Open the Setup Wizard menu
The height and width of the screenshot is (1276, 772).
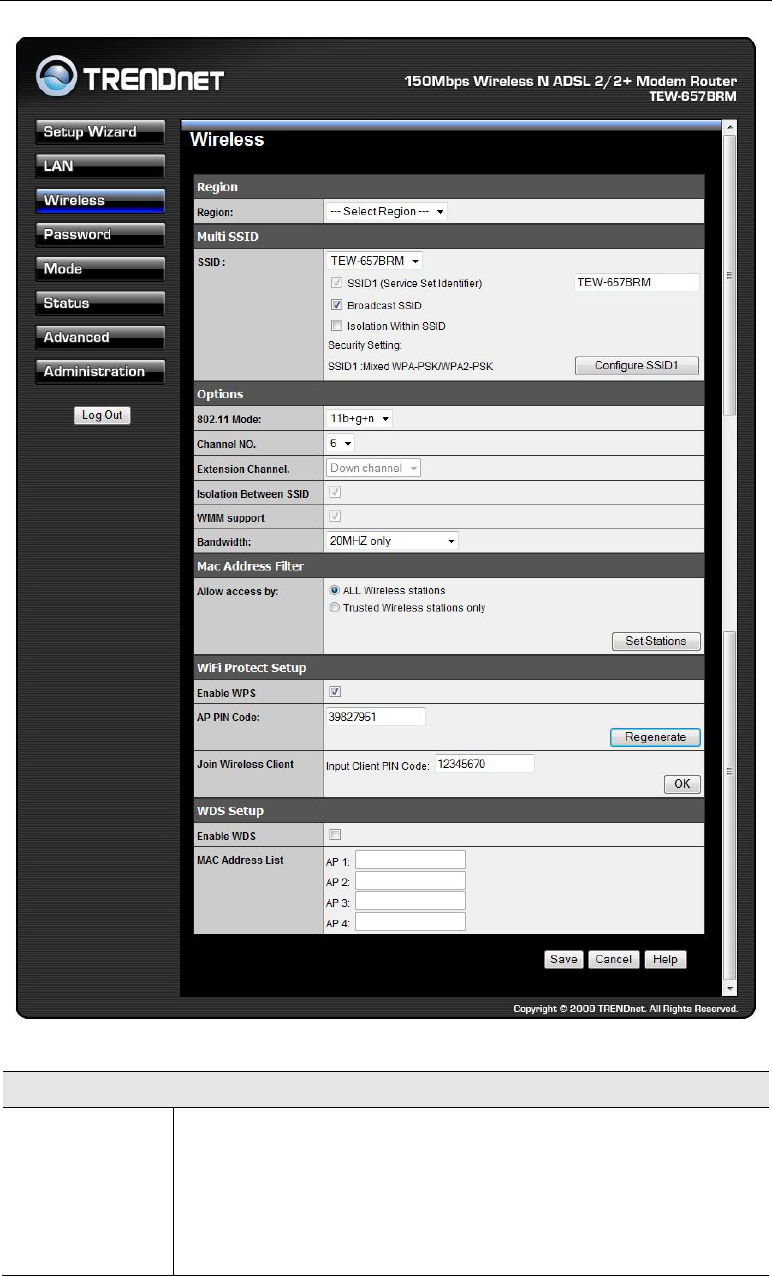[100, 132]
